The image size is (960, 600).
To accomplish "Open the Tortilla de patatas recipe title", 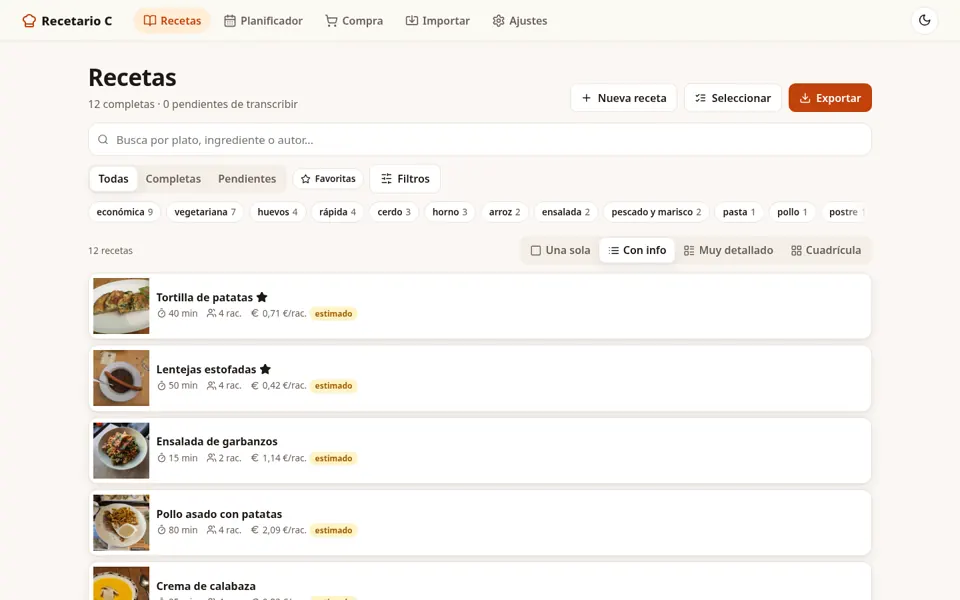I will pyautogui.click(x=204, y=297).
